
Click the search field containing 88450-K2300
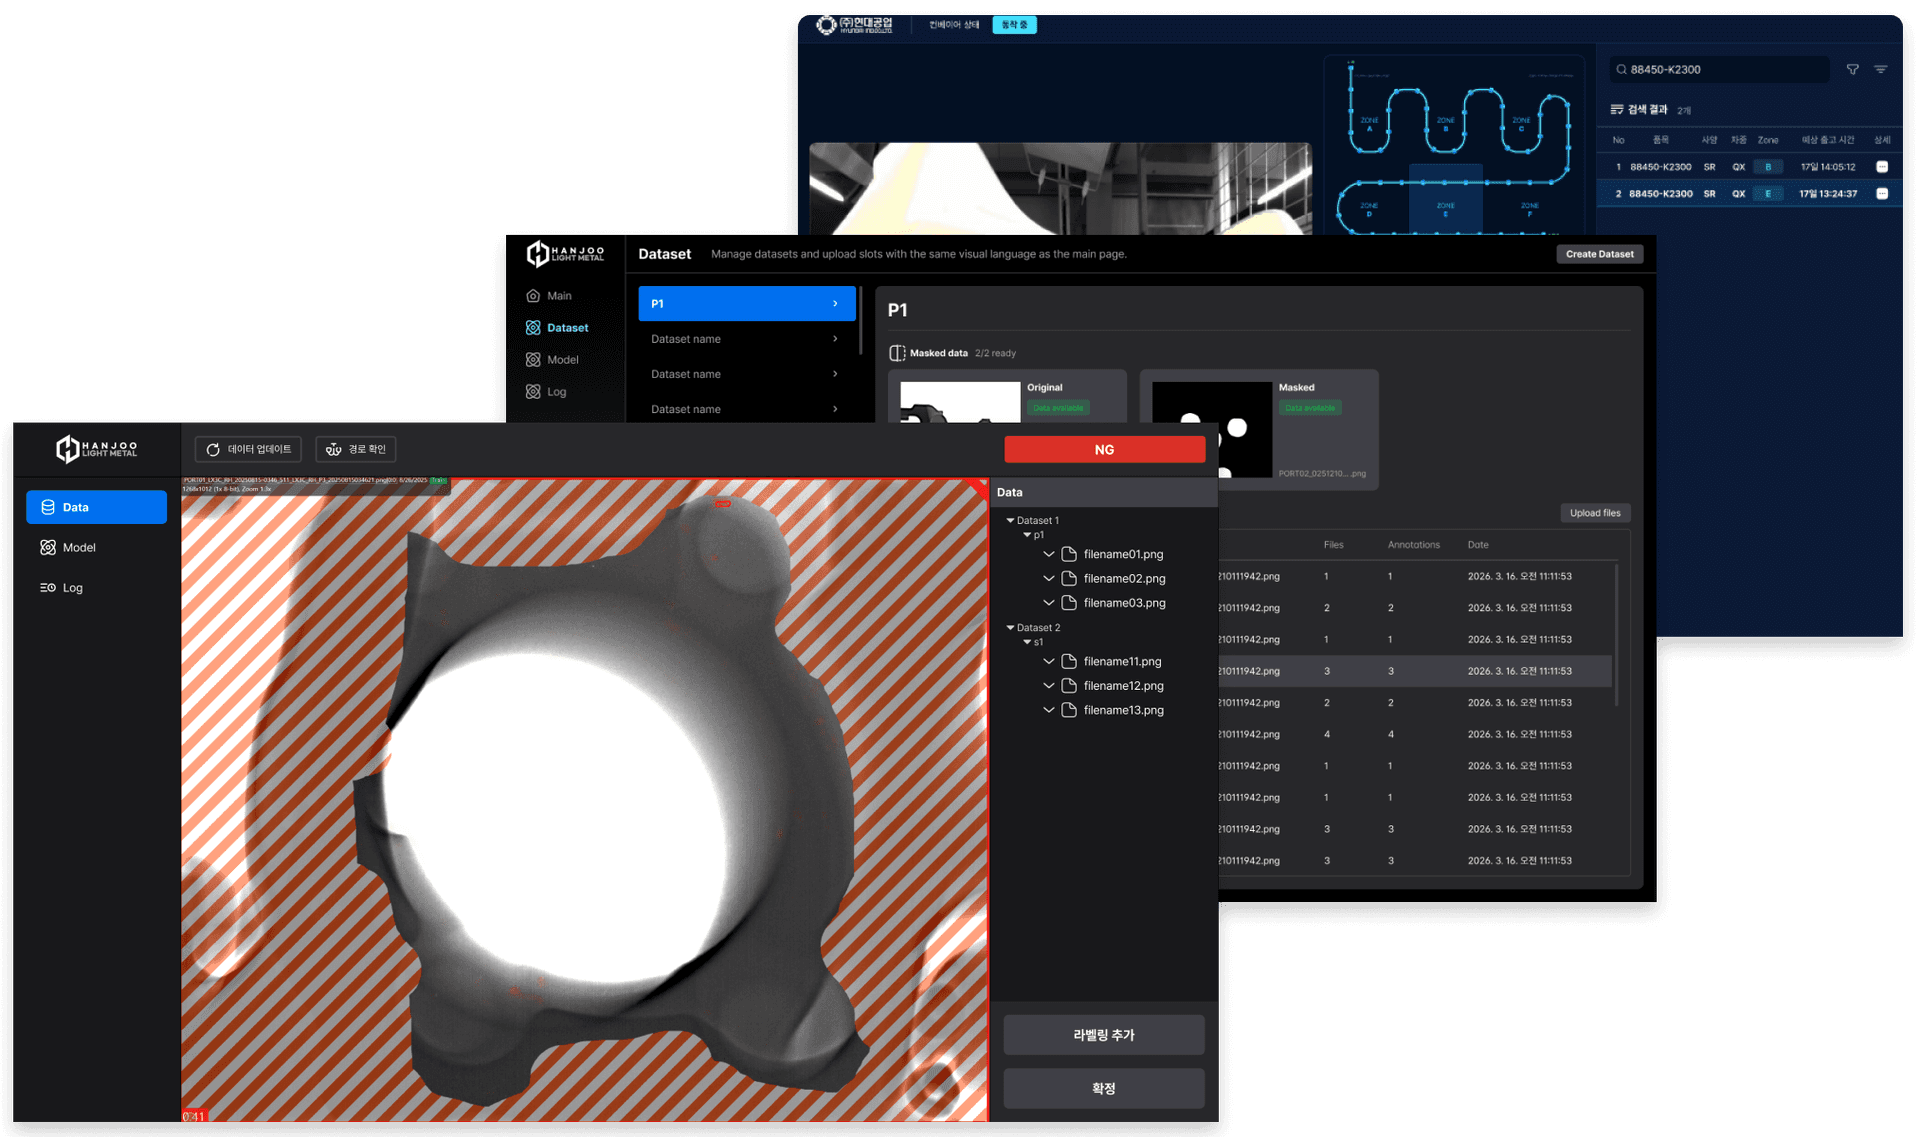coord(1720,70)
